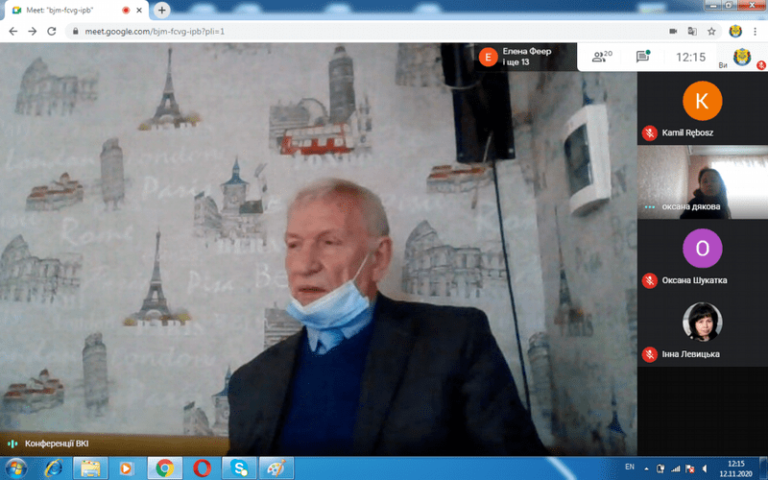Click the translate page icon in address bar
This screenshot has width=768, height=480.
click(693, 31)
